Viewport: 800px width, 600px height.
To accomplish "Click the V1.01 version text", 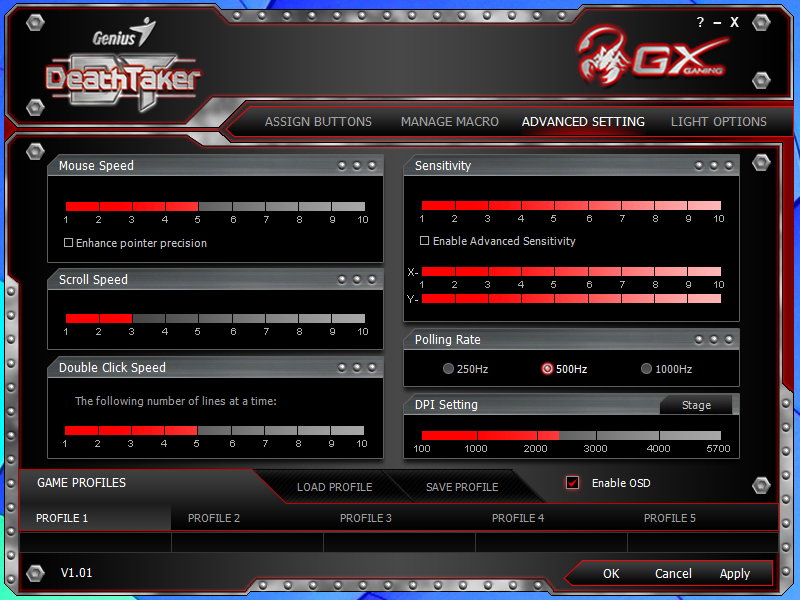I will 77,572.
